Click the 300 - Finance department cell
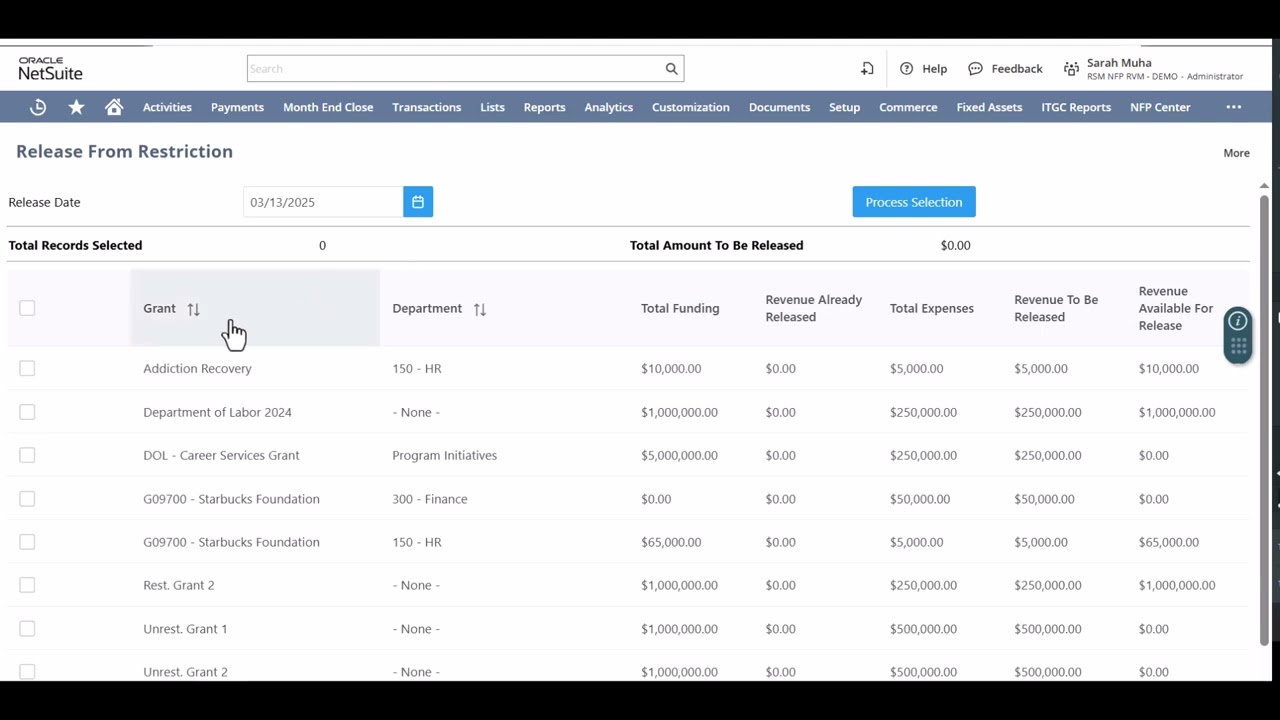The image size is (1280, 720). (x=429, y=499)
